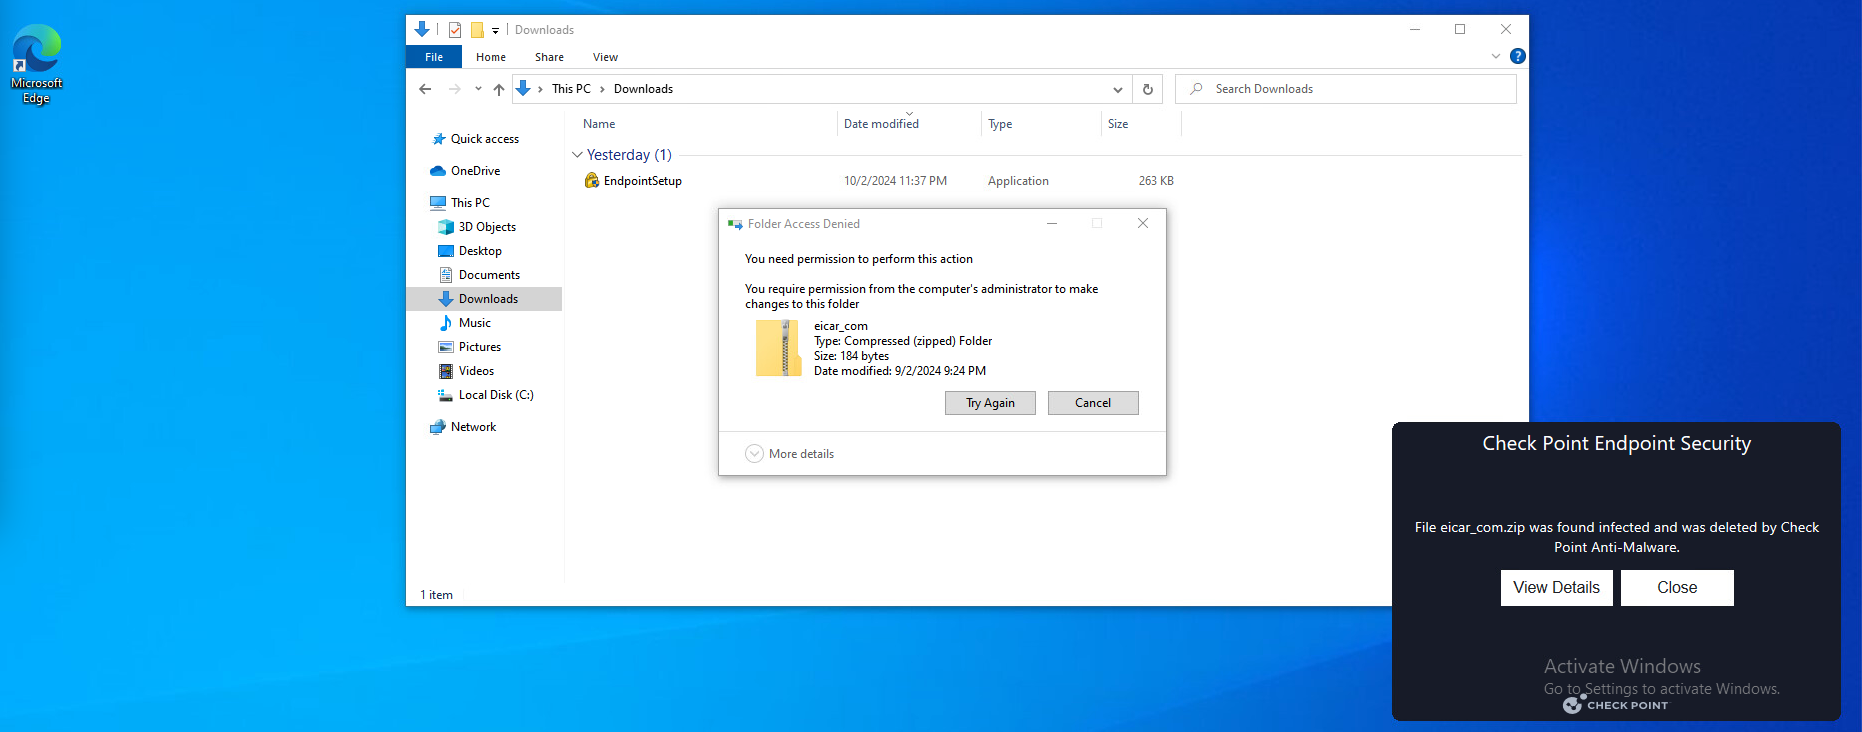Screen dimensions: 1862x732
Task: Open the File menu tab
Action: coord(433,57)
